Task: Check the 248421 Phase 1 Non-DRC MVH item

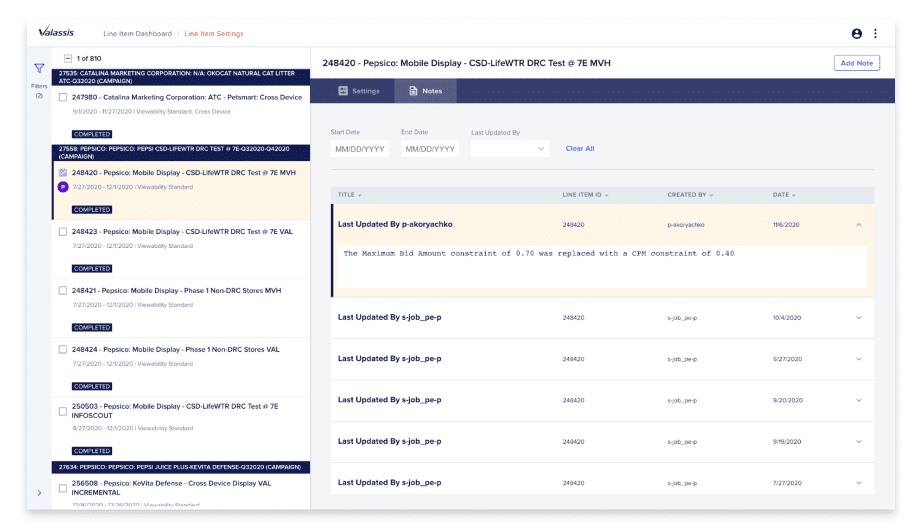Action: pos(63,291)
